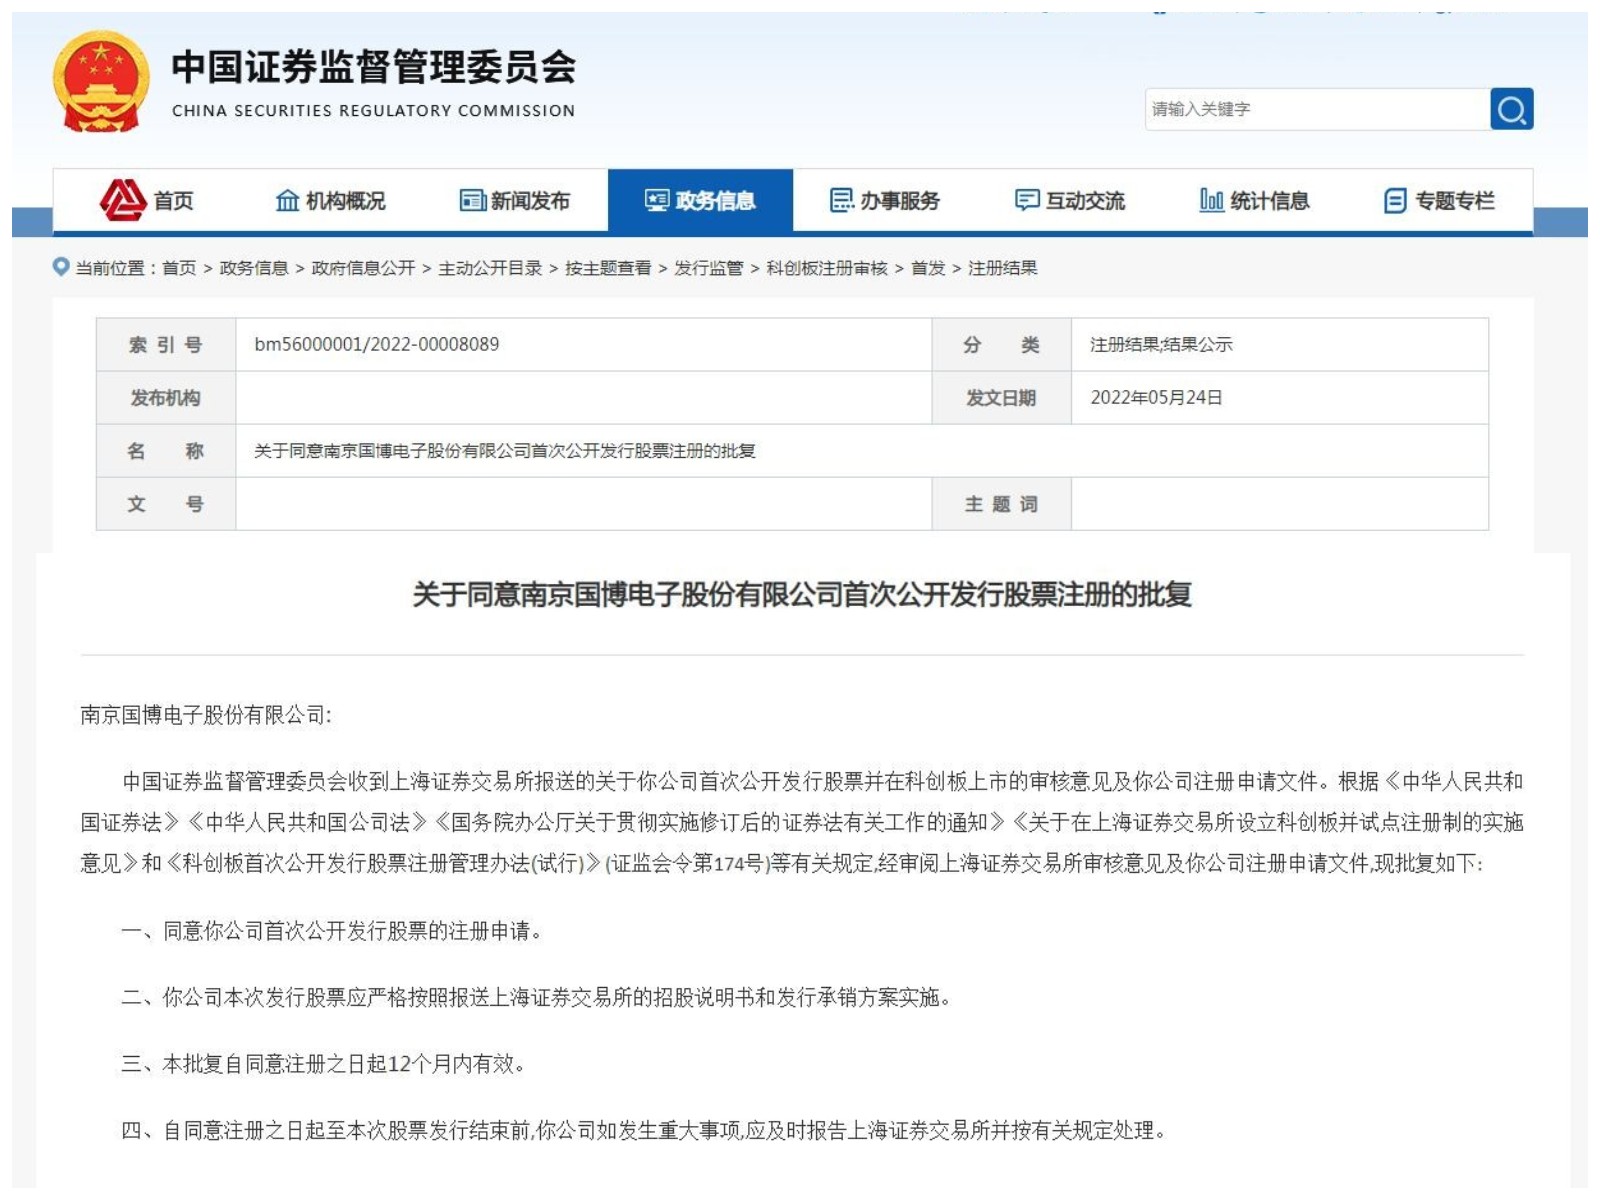The width and height of the screenshot is (1600, 1200).
Task: Go to 主动公开目录 in breadcrumb
Action: [490, 268]
